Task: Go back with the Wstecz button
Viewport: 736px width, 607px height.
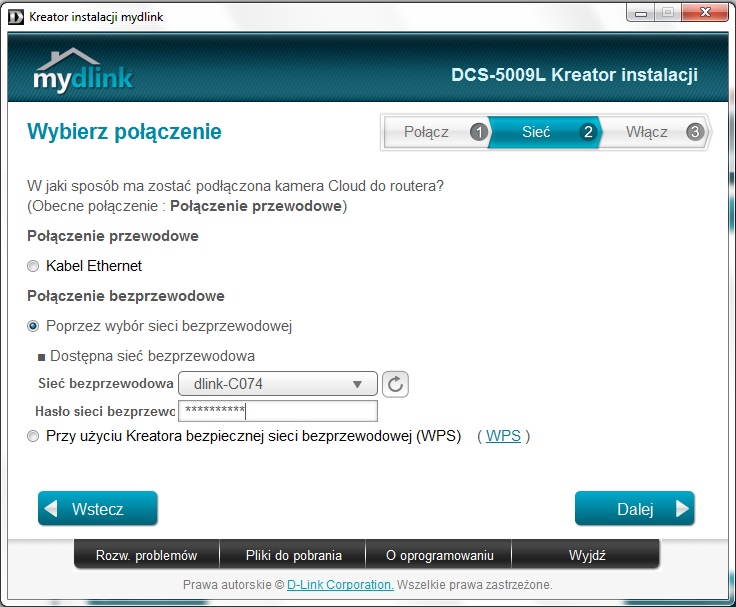Action: click(98, 508)
